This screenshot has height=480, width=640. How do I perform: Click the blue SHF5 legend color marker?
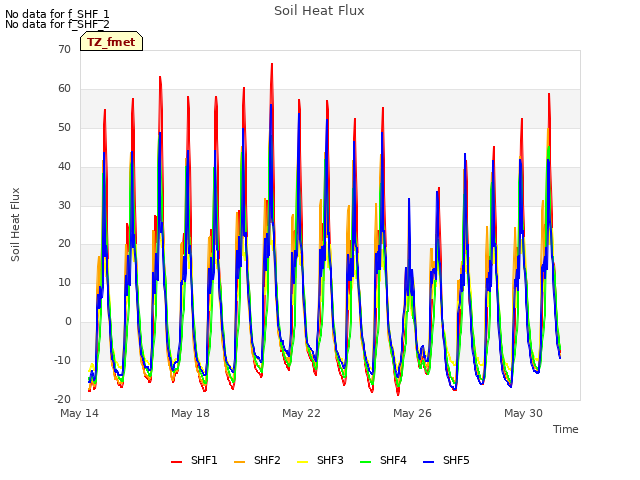click(x=429, y=462)
